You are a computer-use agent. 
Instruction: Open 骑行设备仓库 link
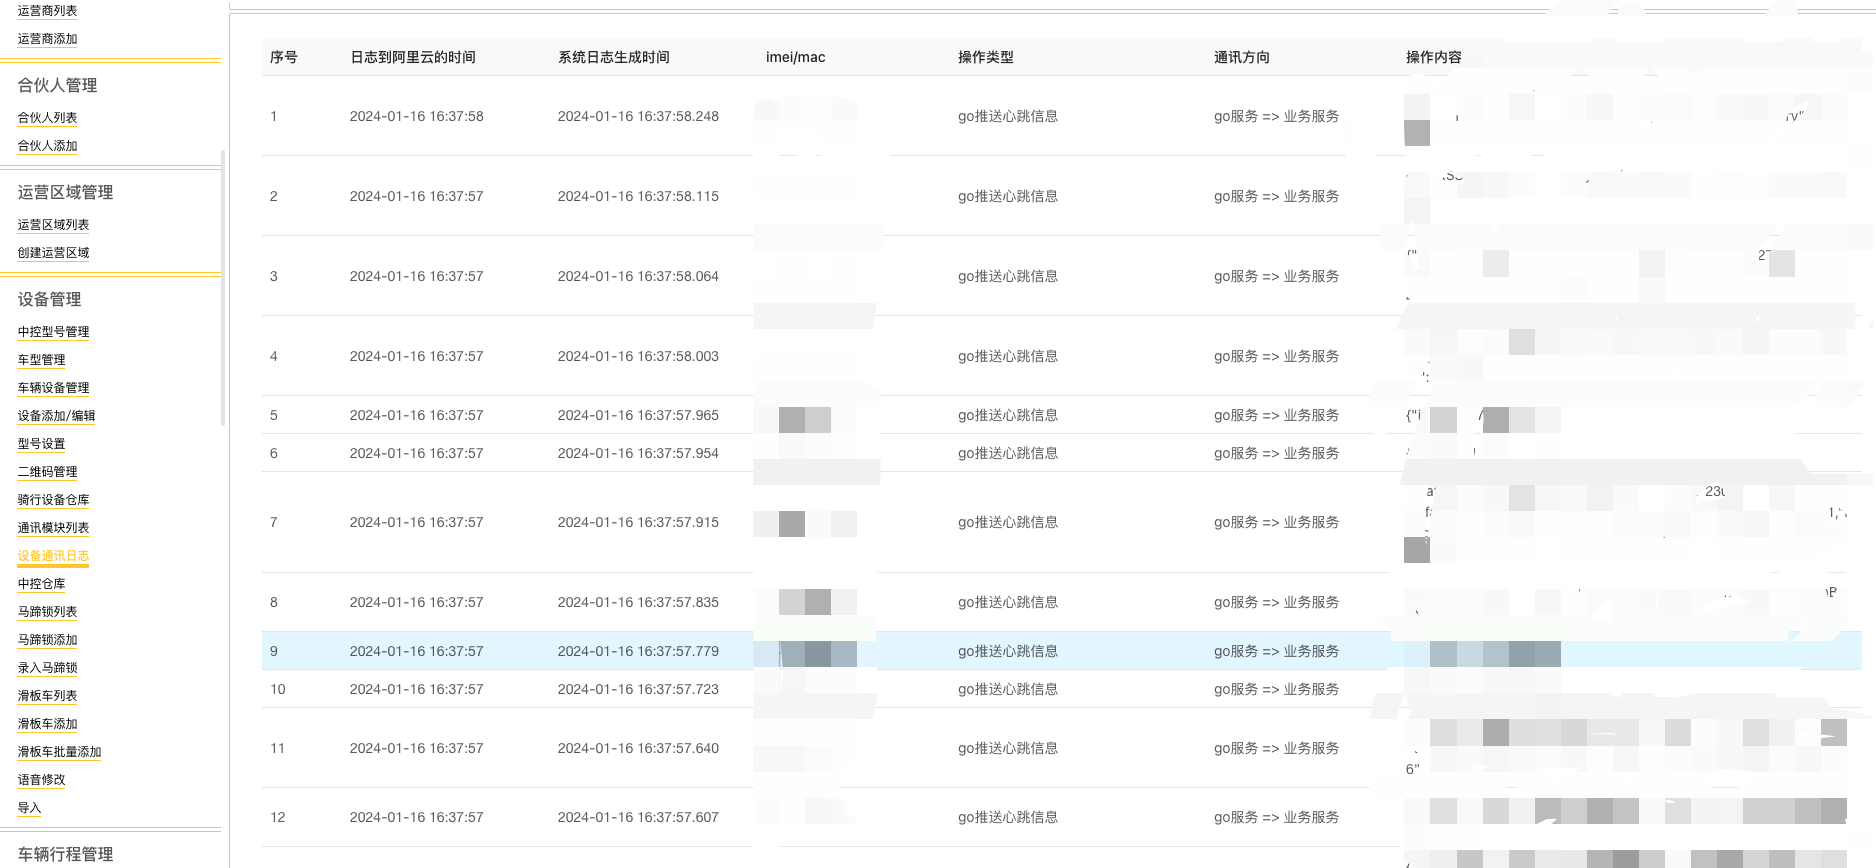click(x=53, y=500)
